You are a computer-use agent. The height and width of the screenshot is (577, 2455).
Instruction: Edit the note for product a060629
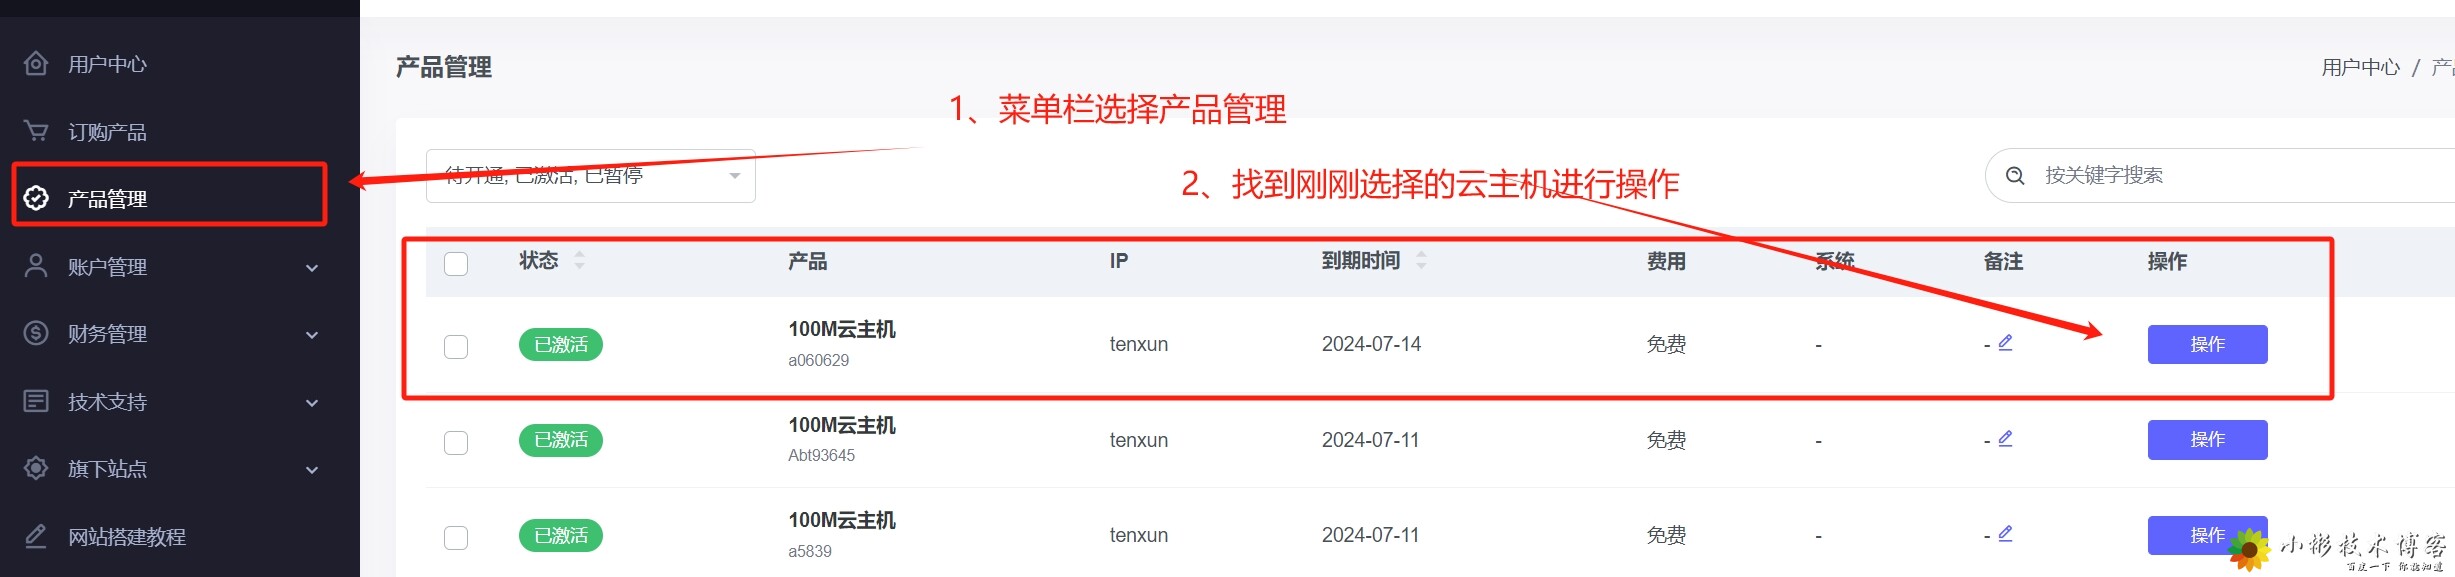coord(2005,343)
